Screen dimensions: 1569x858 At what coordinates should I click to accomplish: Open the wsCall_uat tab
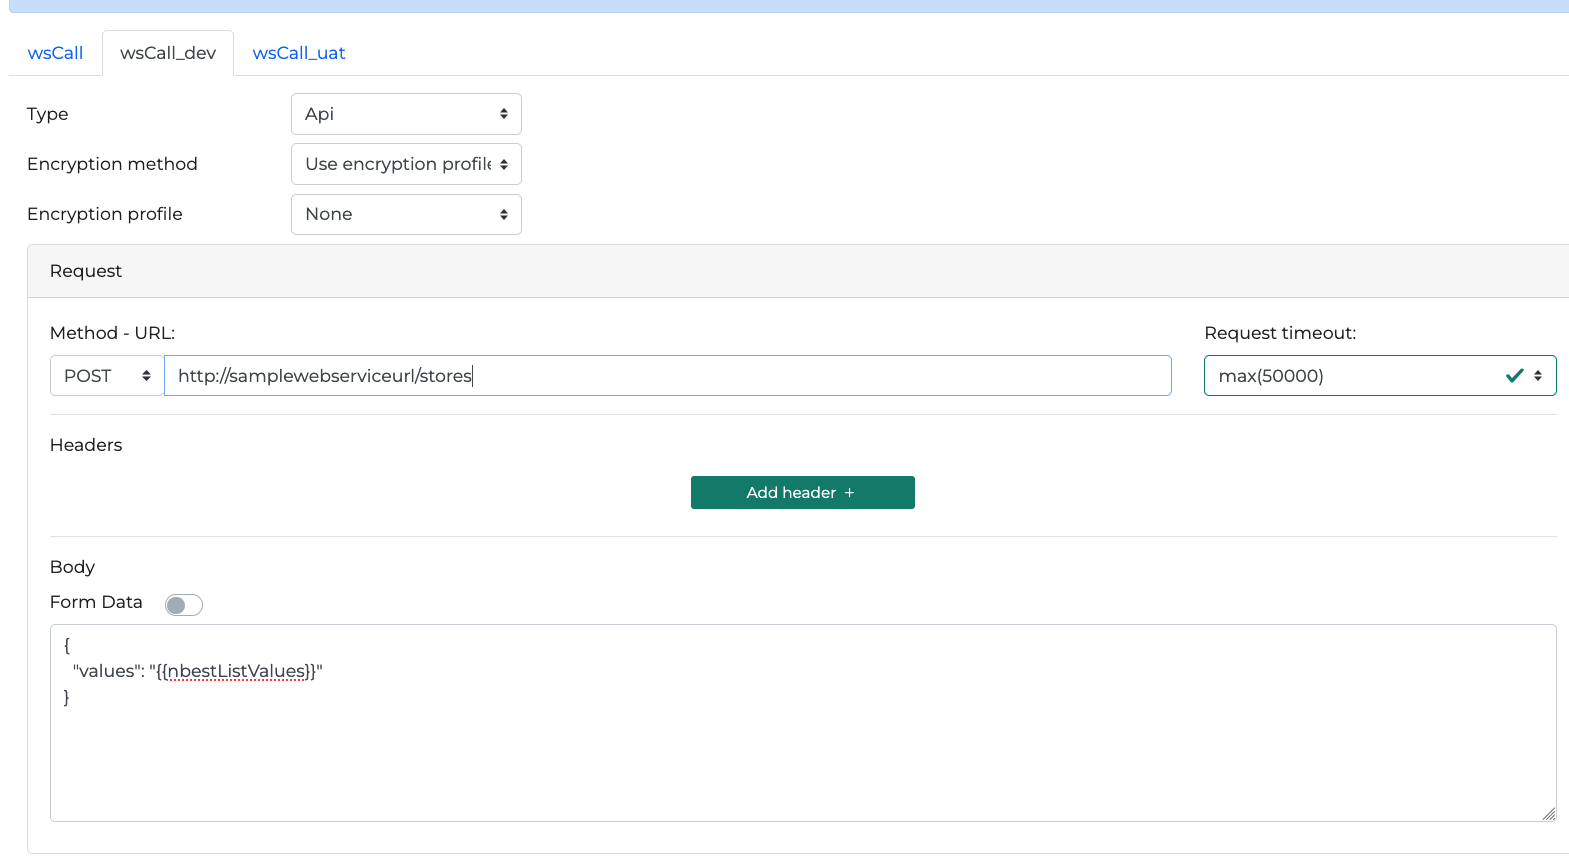[299, 53]
